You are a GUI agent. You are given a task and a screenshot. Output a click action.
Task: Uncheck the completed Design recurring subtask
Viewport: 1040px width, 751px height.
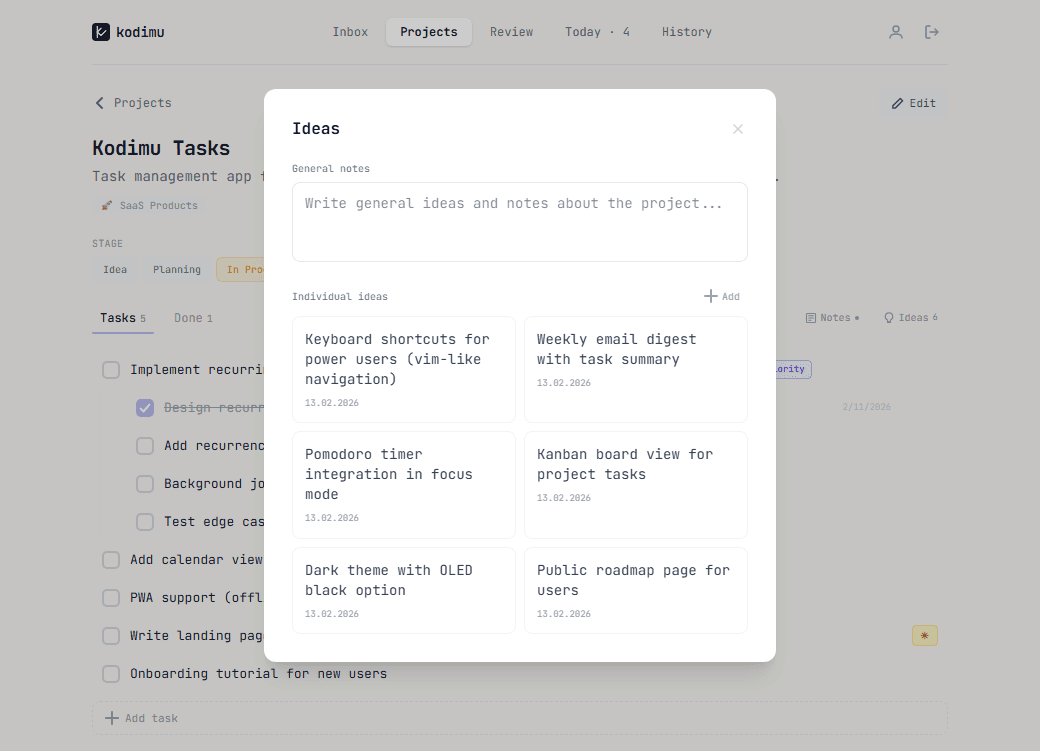pos(145,407)
